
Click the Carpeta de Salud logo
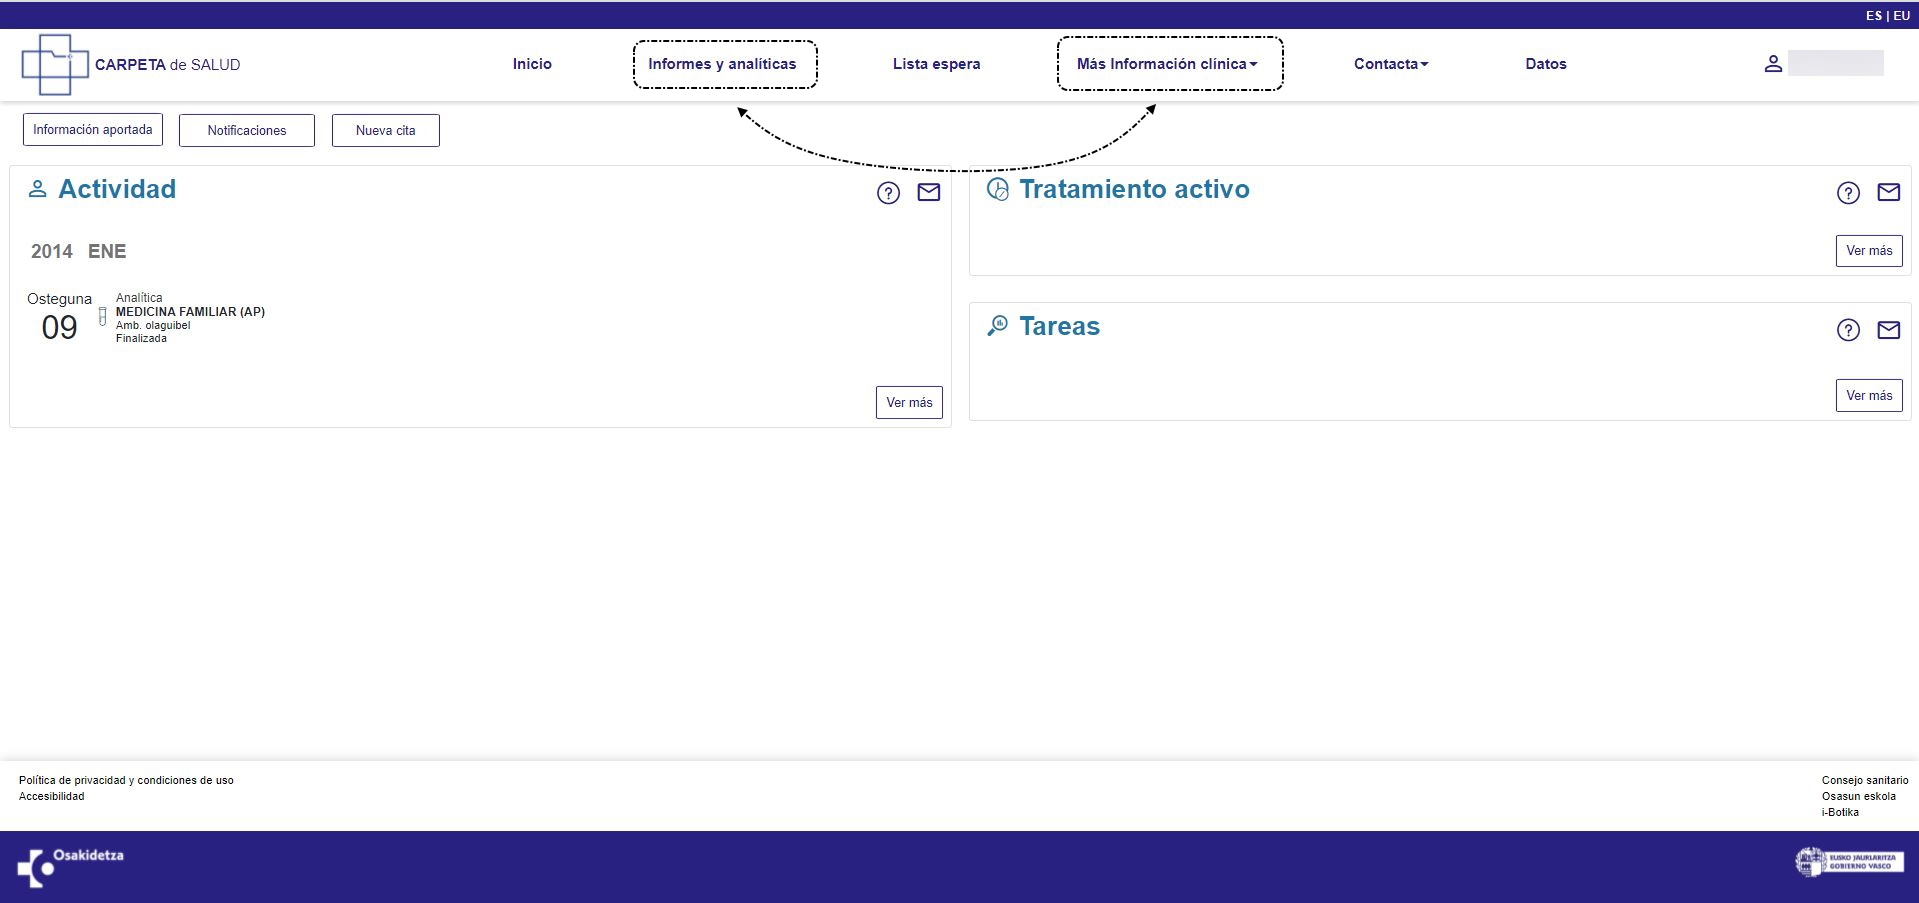pos(131,64)
